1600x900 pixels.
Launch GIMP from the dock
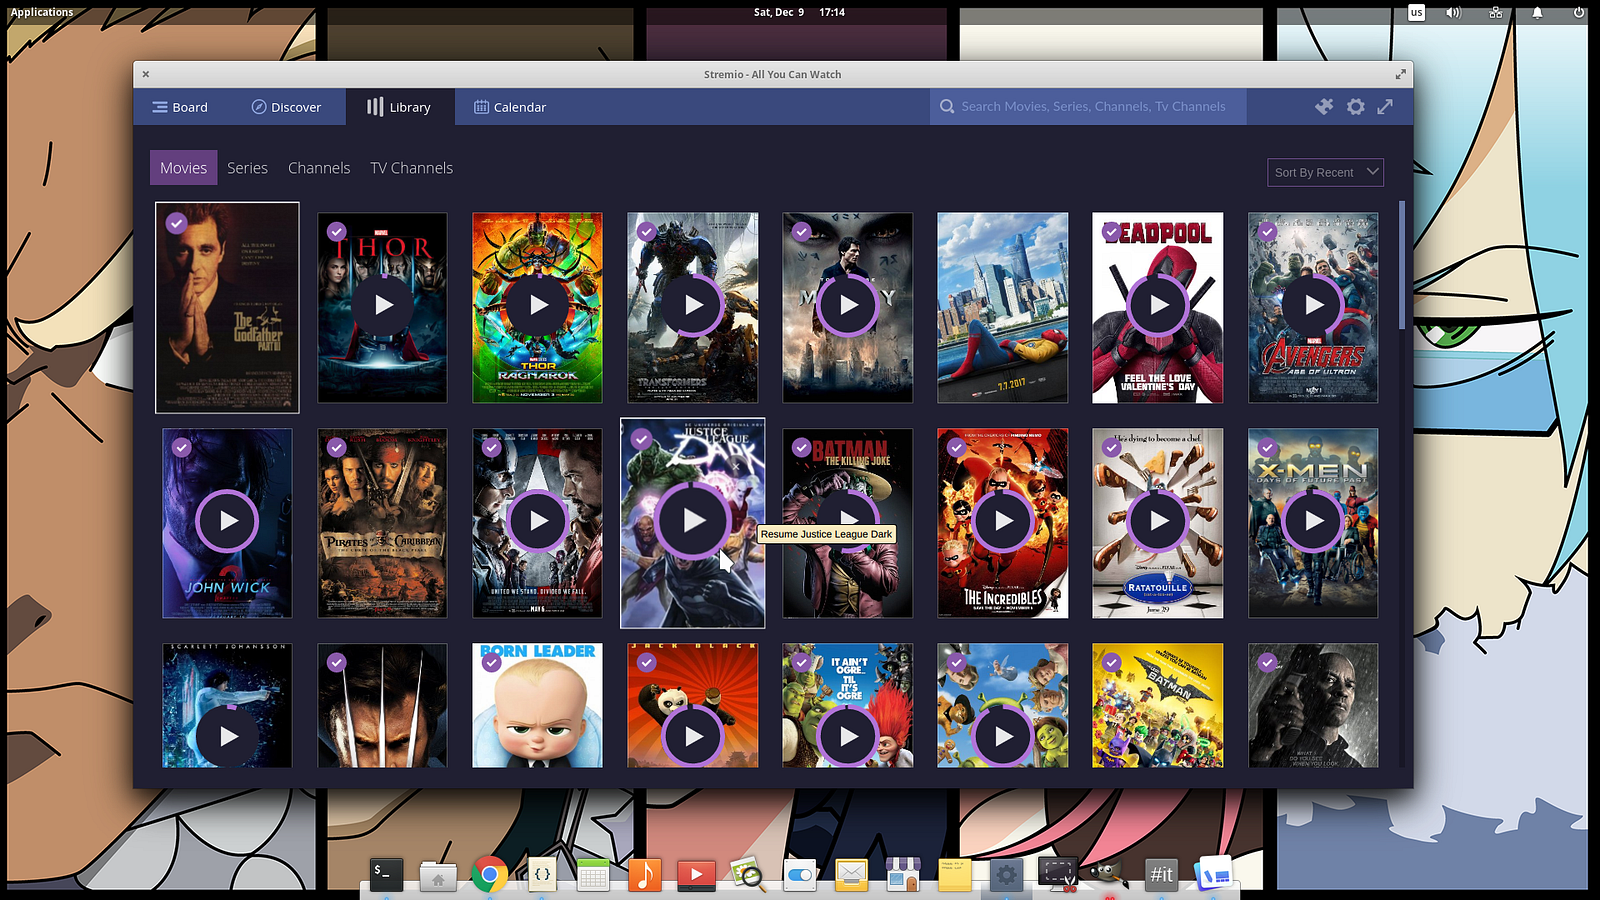pos(1108,874)
